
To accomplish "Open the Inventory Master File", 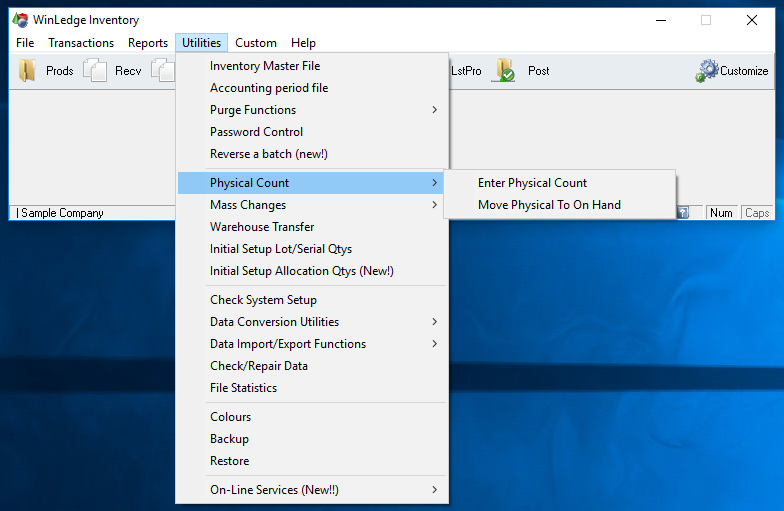I will 265,66.
